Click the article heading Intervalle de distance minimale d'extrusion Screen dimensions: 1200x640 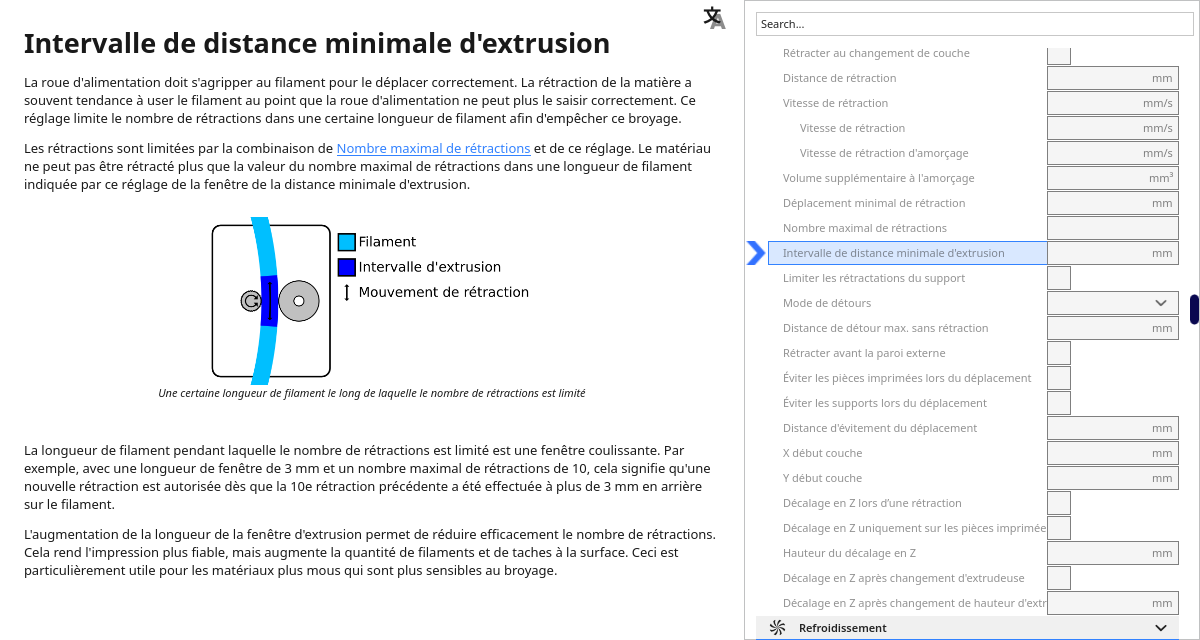click(x=317, y=44)
